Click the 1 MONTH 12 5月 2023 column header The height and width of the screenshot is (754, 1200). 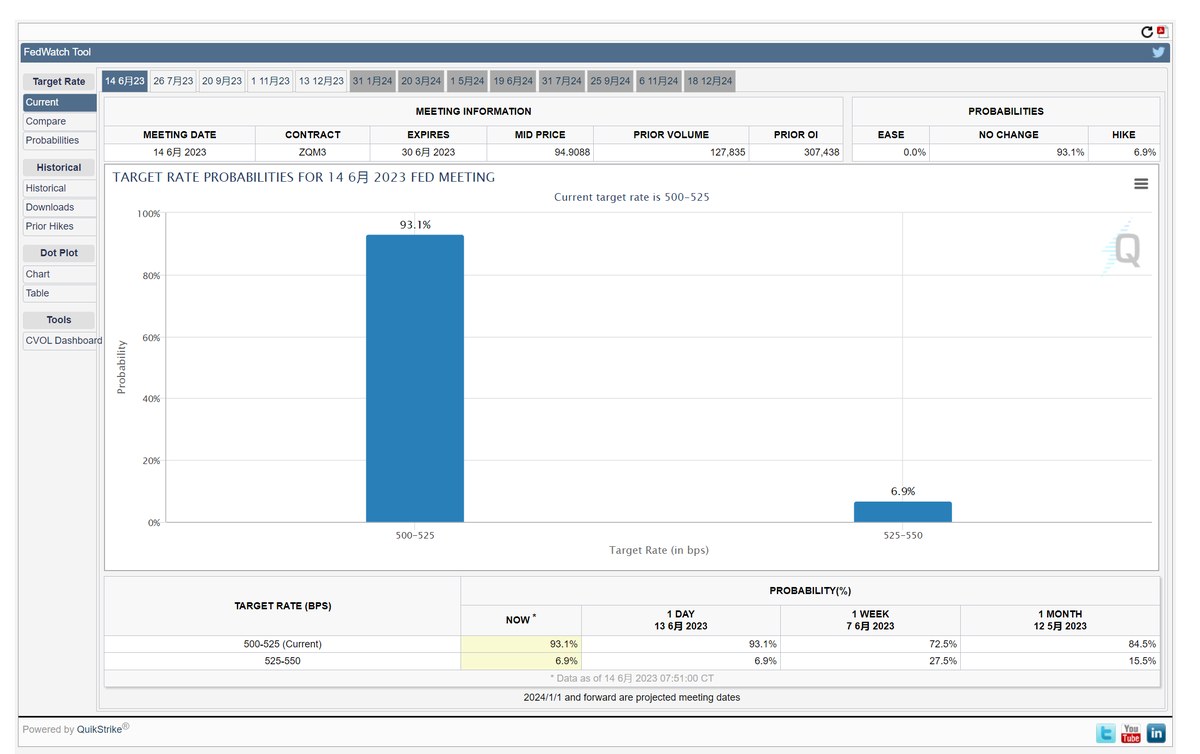coord(1060,620)
